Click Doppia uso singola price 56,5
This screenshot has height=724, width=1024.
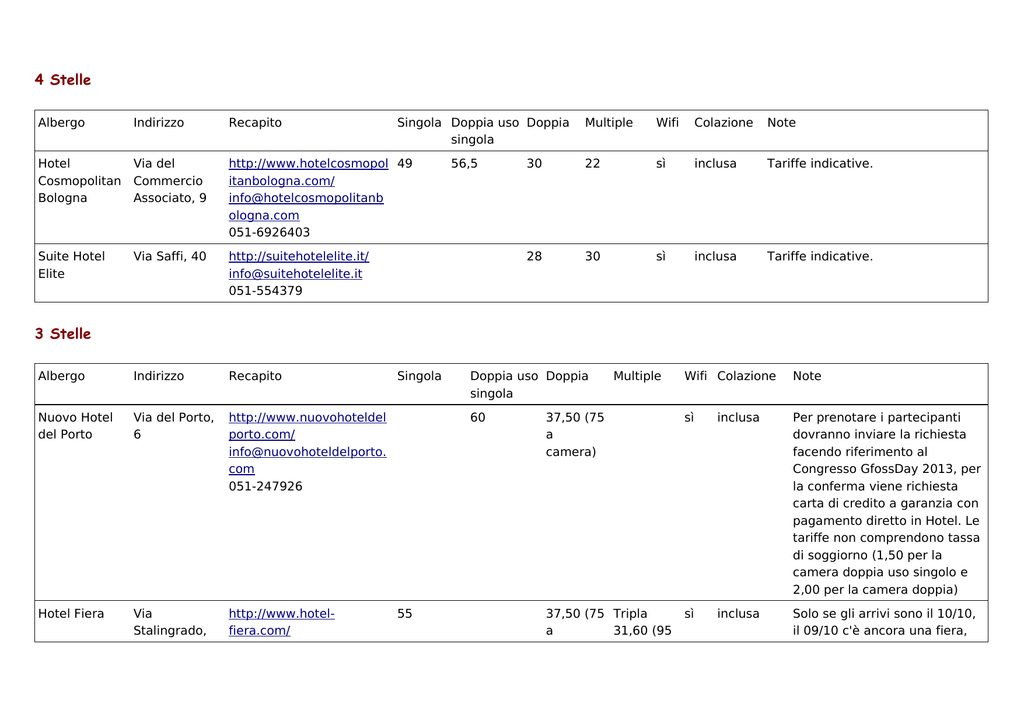464,164
